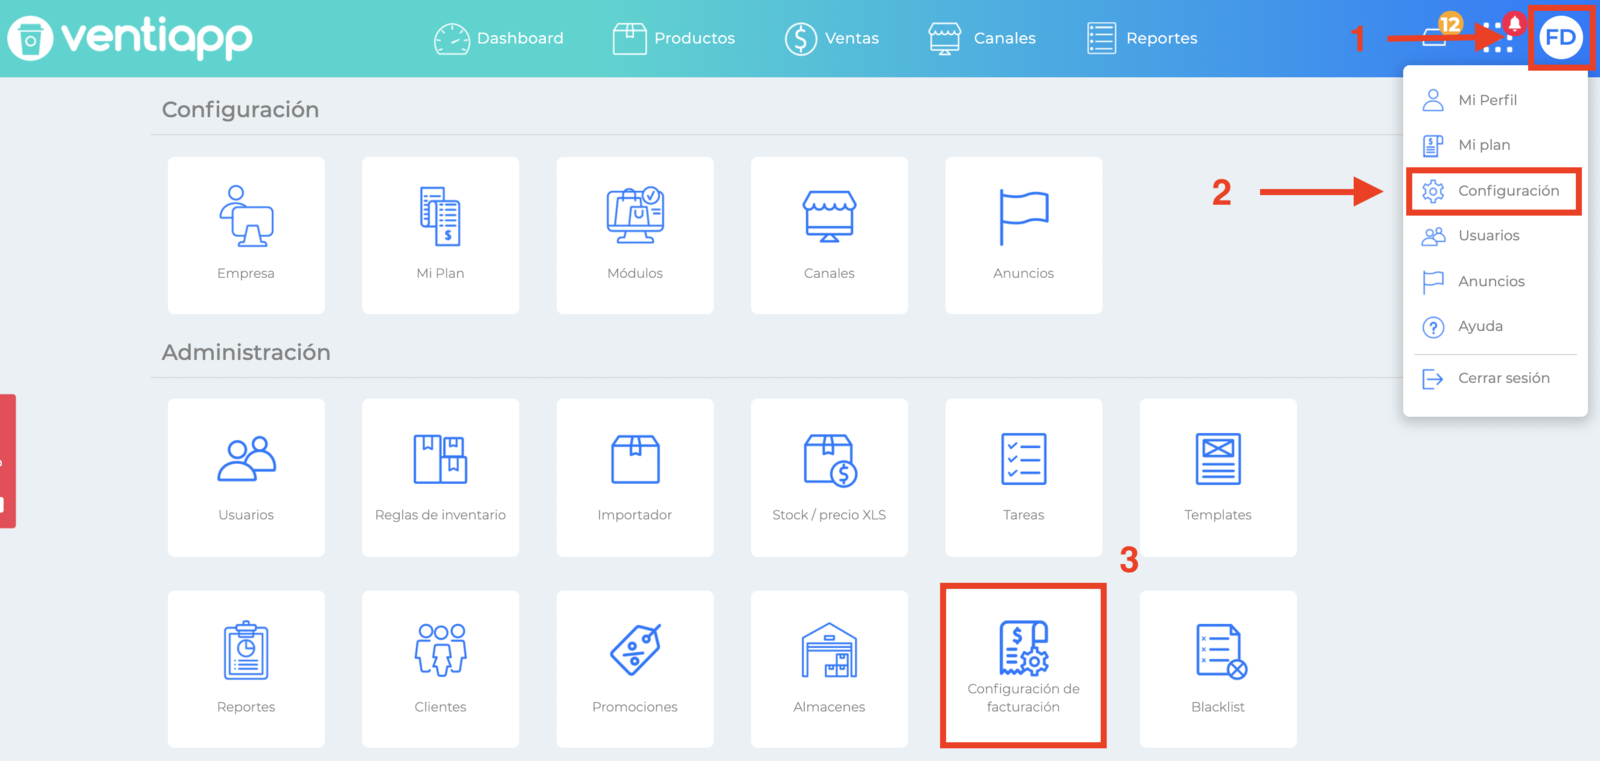Open the Almacenes warehouse tile
The image size is (1600, 761).
[829, 668]
